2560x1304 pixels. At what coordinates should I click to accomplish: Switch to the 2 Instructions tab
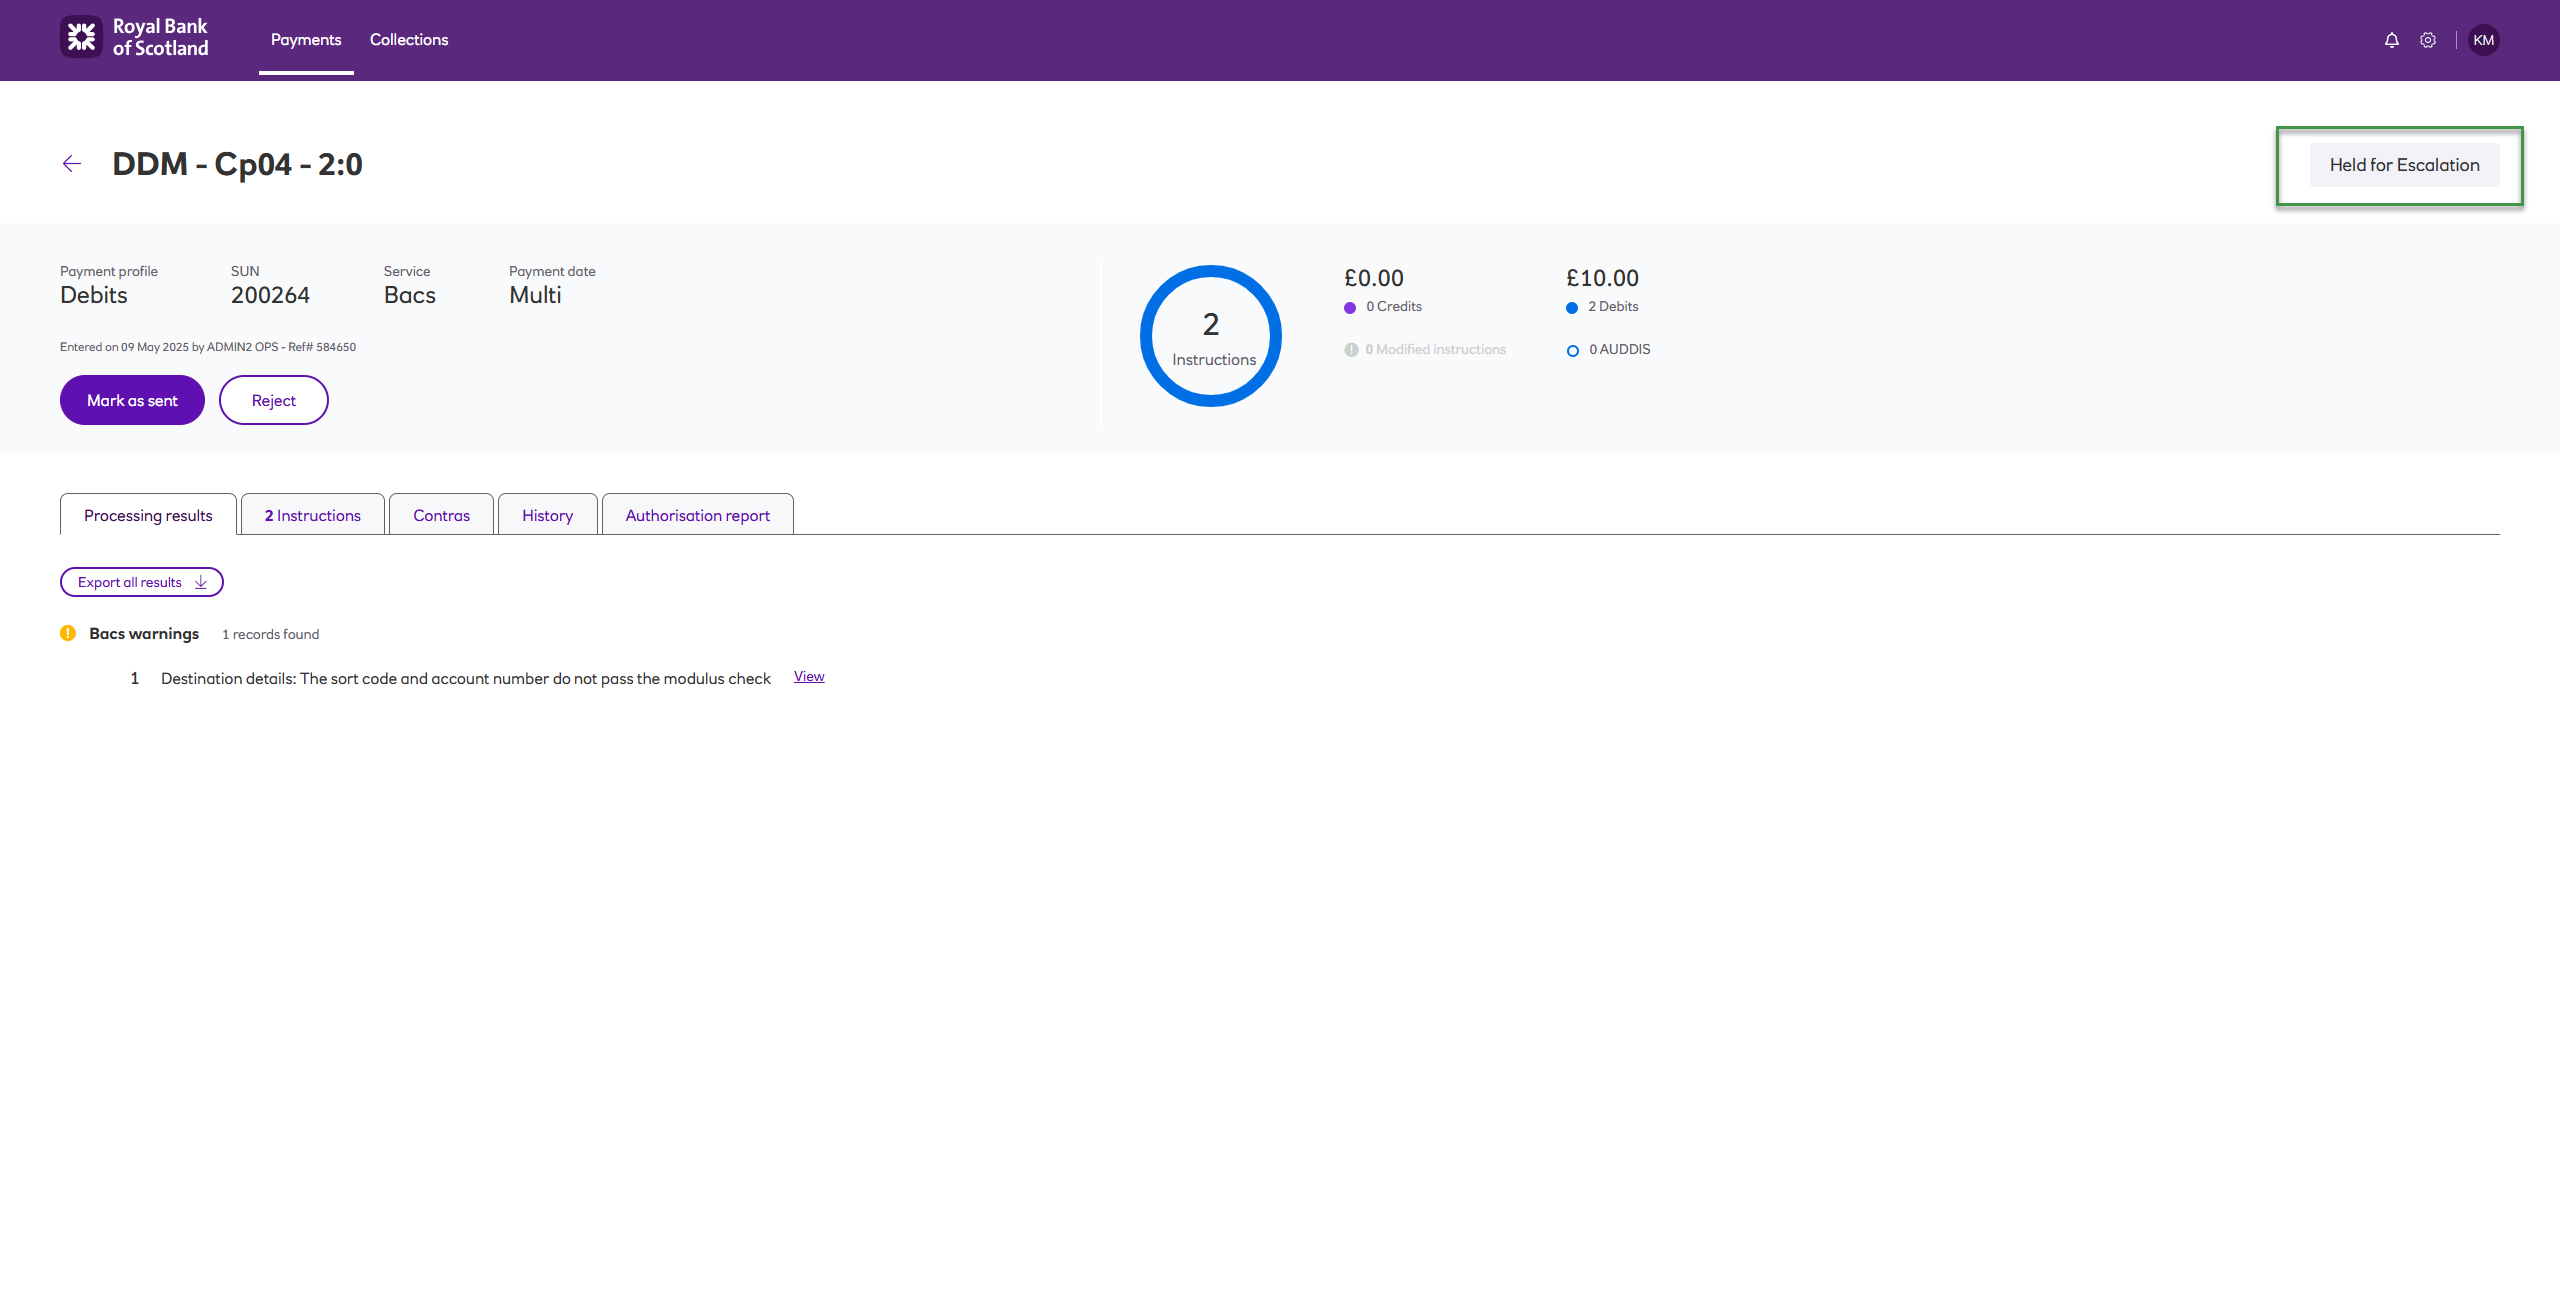coord(313,515)
